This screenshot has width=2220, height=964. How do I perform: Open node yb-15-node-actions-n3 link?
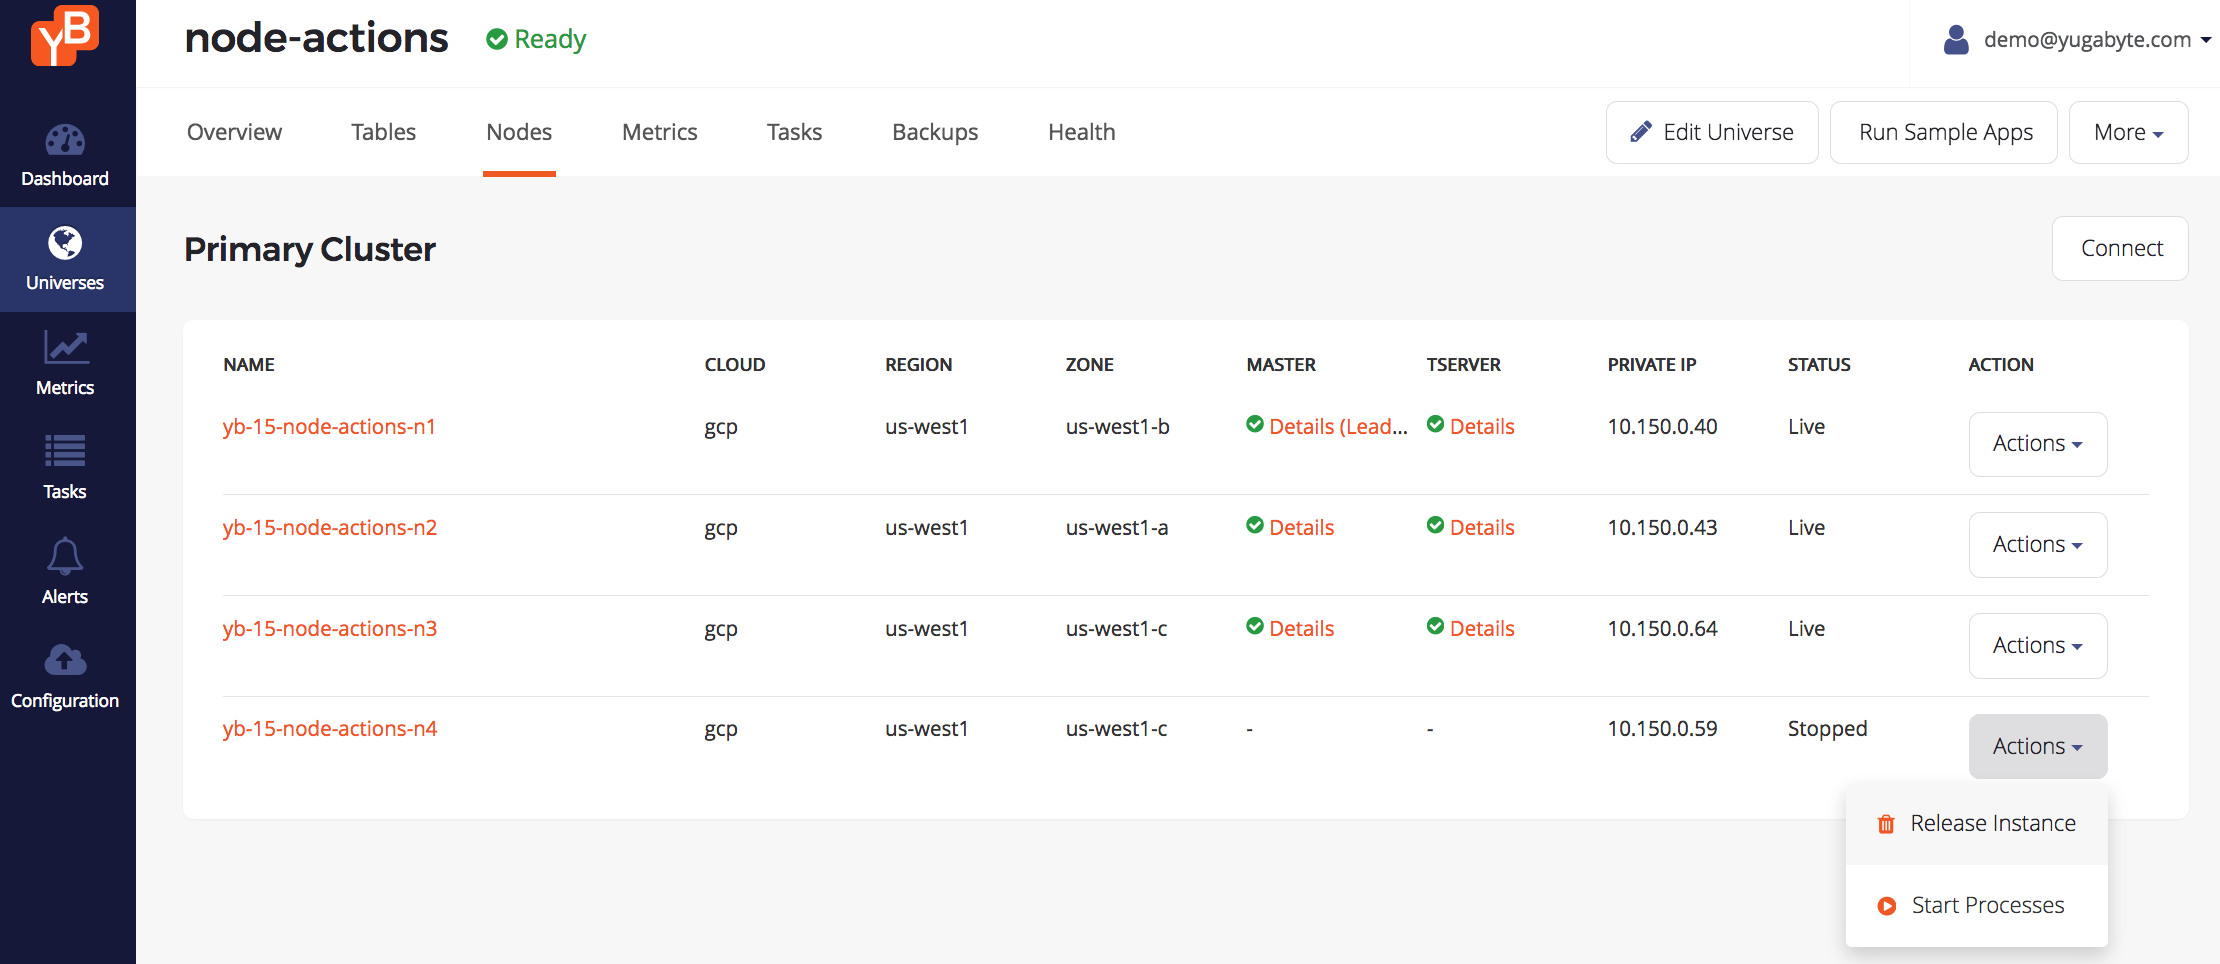330,629
